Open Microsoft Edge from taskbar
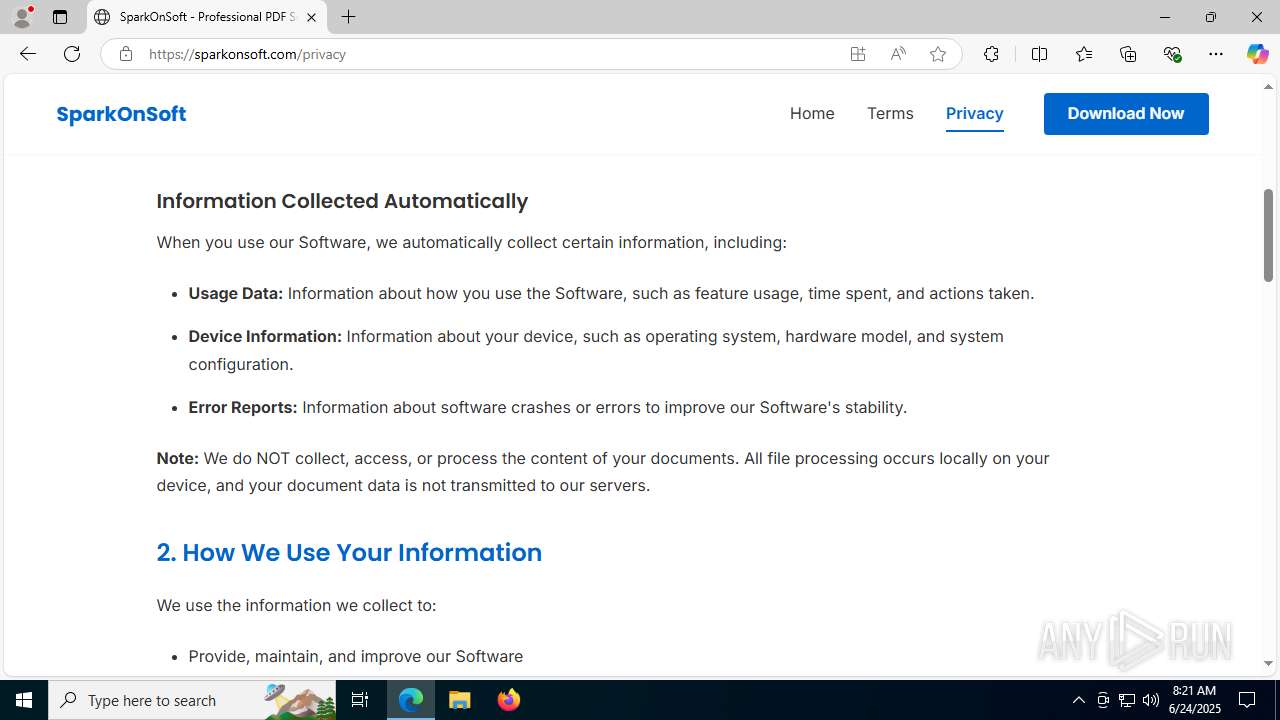Image resolution: width=1280 pixels, height=720 pixels. [x=411, y=700]
